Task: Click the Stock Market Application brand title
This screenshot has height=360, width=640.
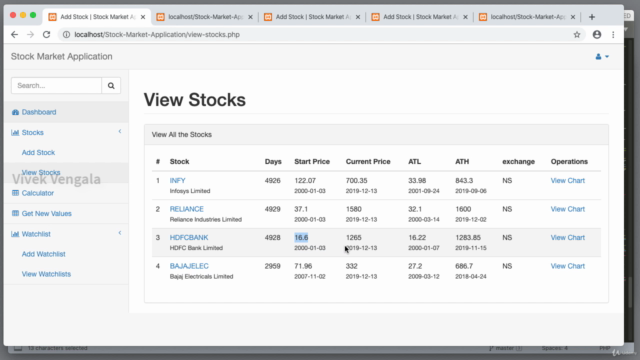Action: (x=62, y=57)
